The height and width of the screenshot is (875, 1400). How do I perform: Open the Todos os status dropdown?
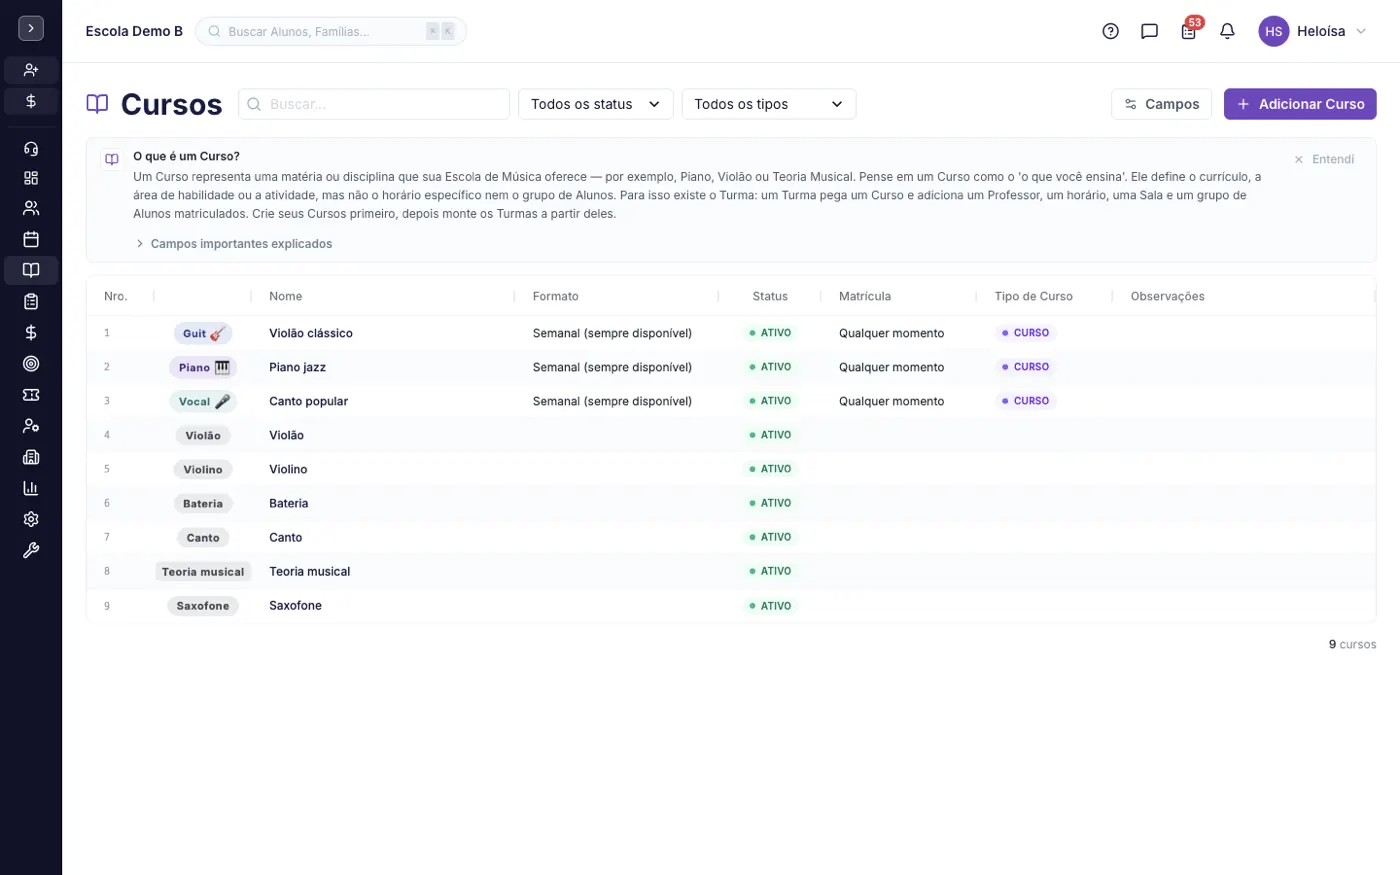point(596,104)
